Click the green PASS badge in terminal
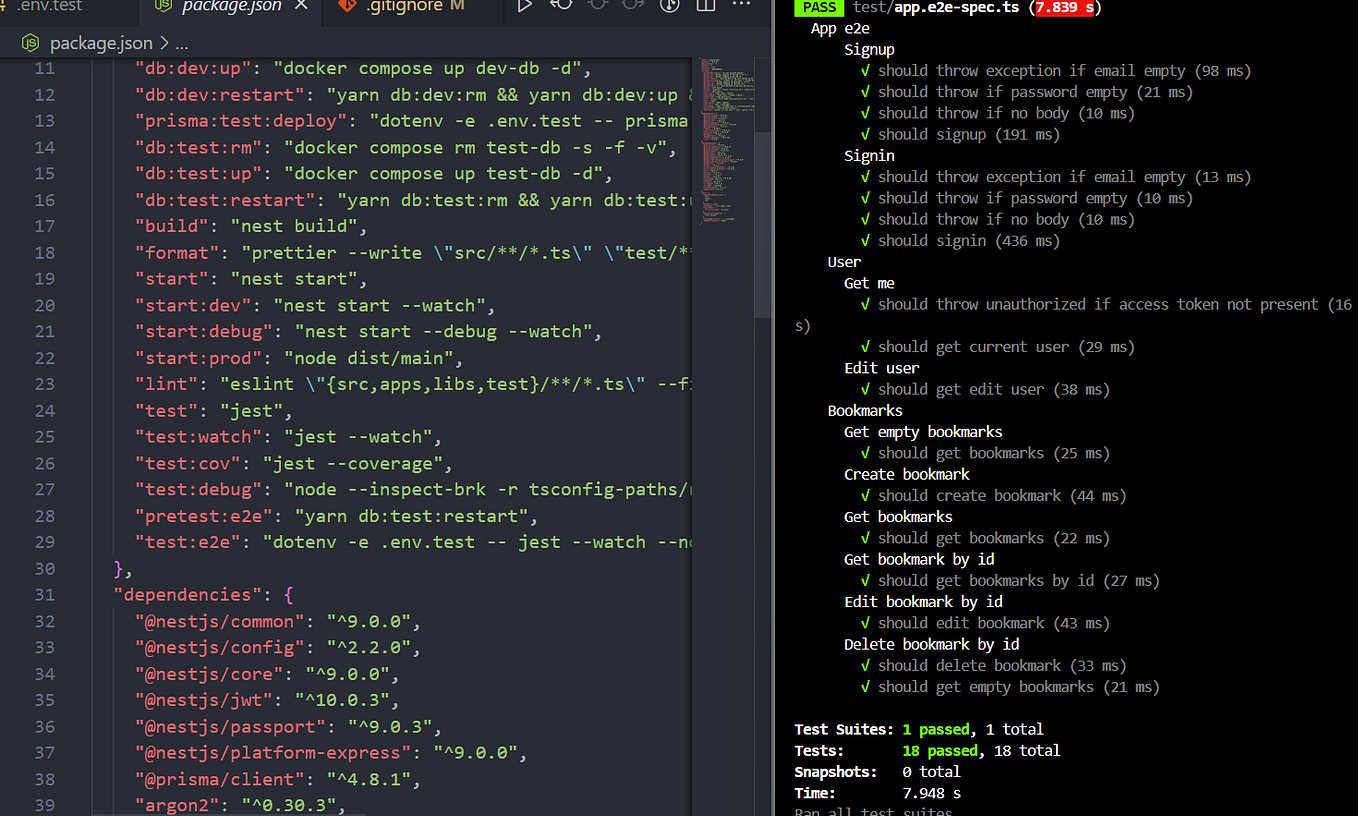The width and height of the screenshot is (1358, 816). click(x=818, y=8)
